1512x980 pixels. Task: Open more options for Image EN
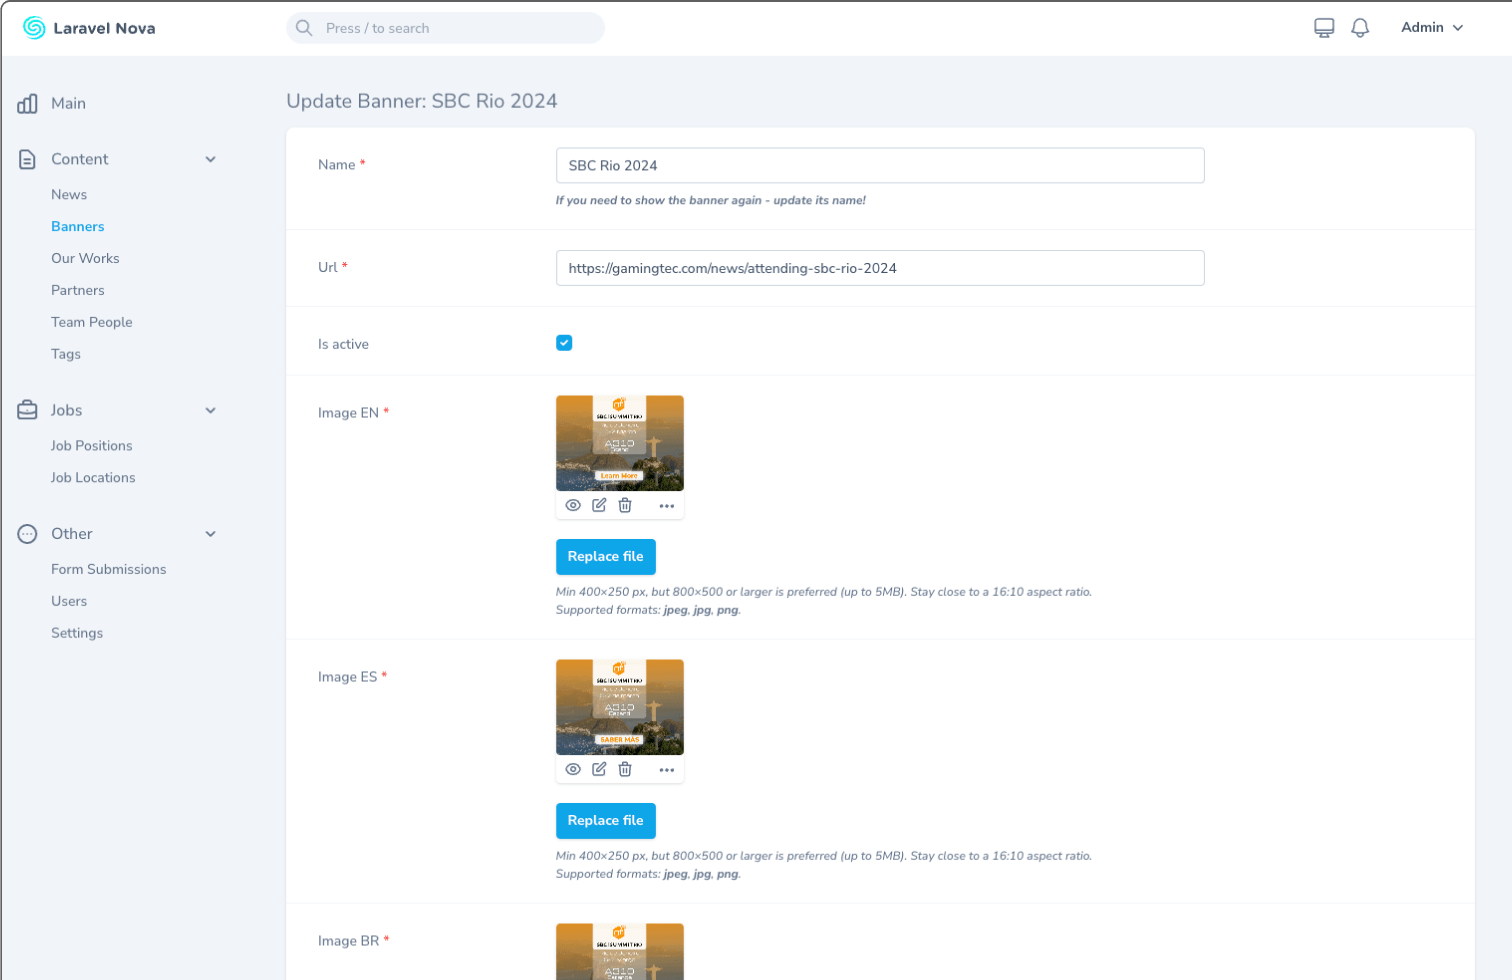pyautogui.click(x=666, y=506)
